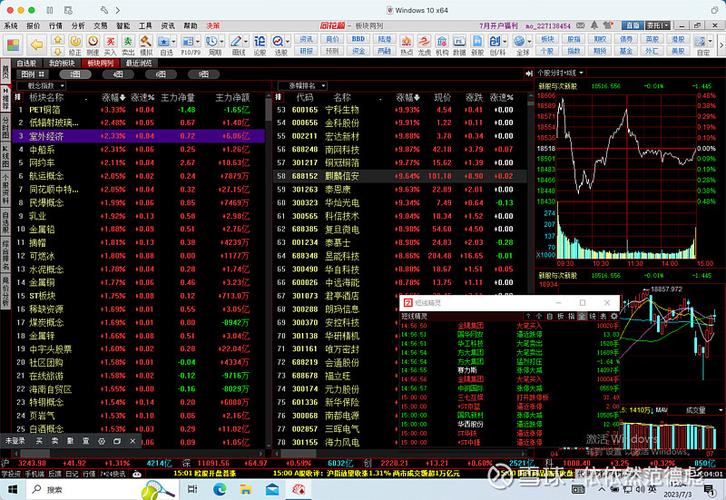Screen dimensions: 726x500
Task: Select the 2图 layout toggle
Action: (x=75, y=74)
